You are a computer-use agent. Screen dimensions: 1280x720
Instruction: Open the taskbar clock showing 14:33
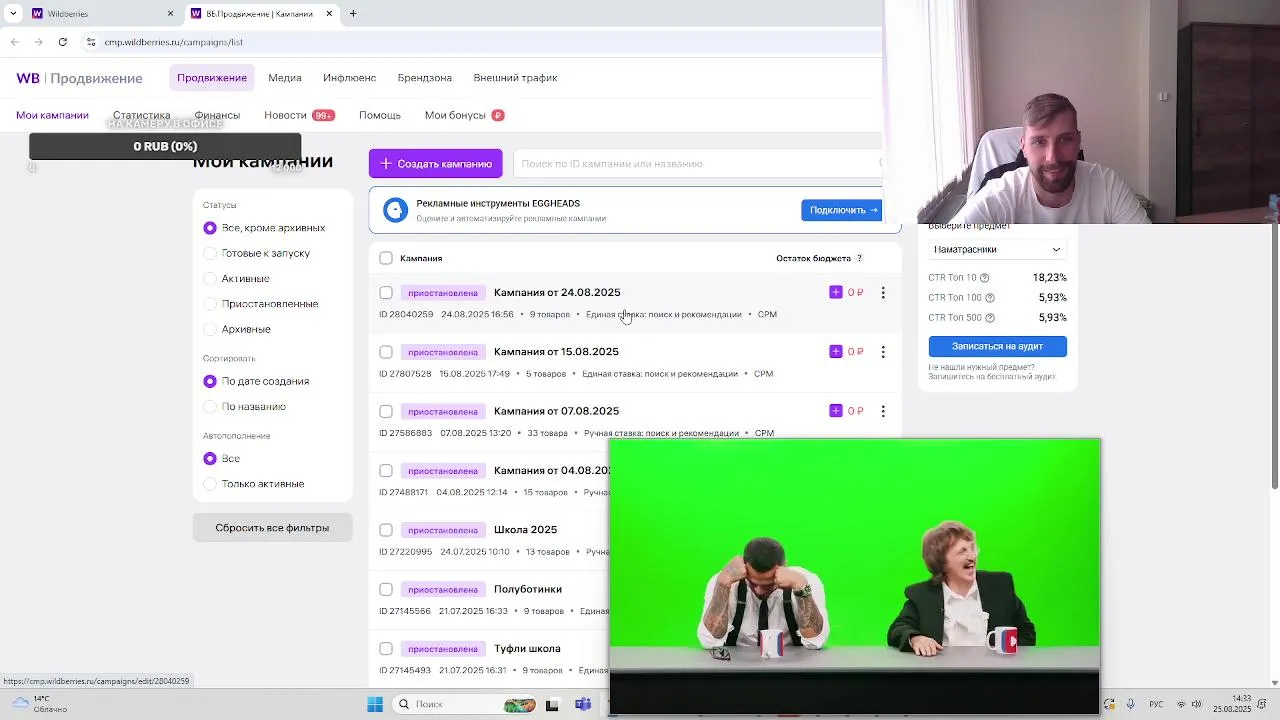[1232, 704]
